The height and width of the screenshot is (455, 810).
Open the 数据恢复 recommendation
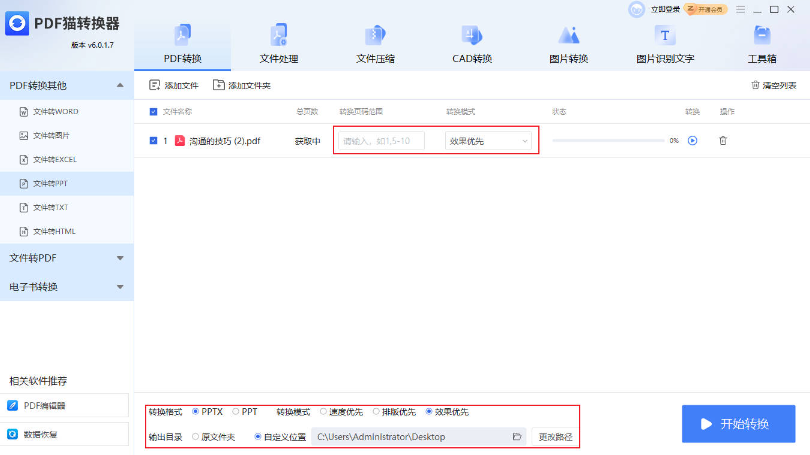point(64,434)
